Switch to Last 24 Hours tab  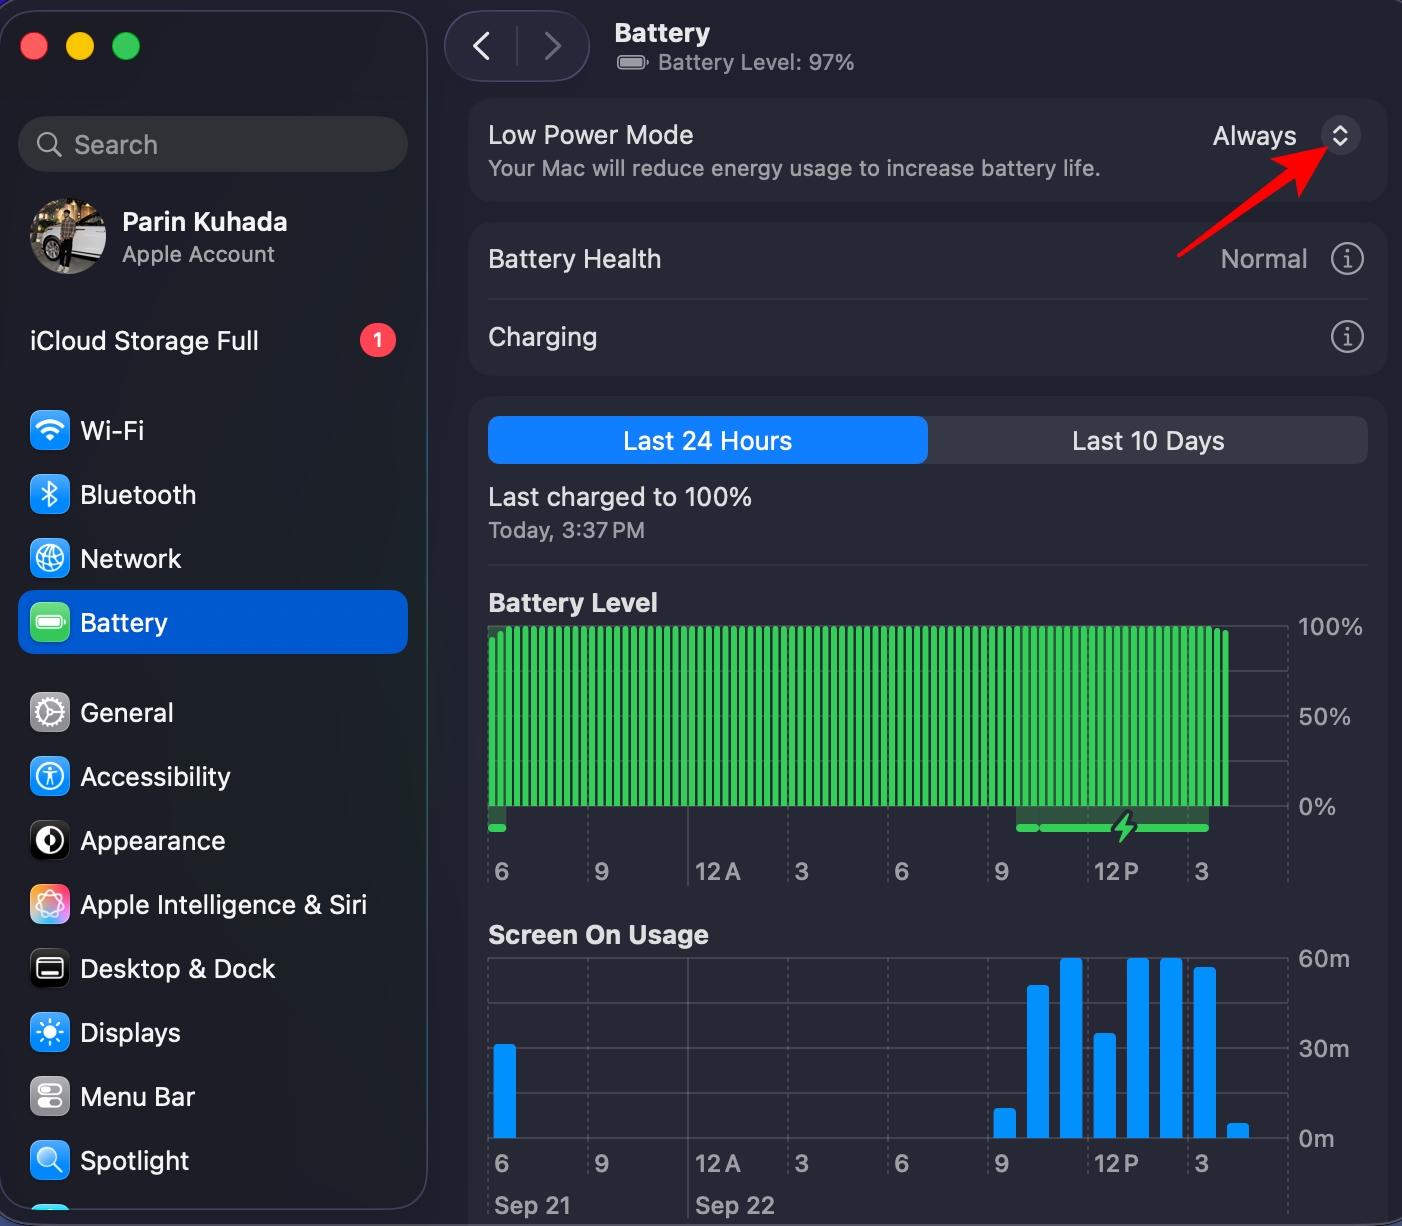pyautogui.click(x=708, y=440)
